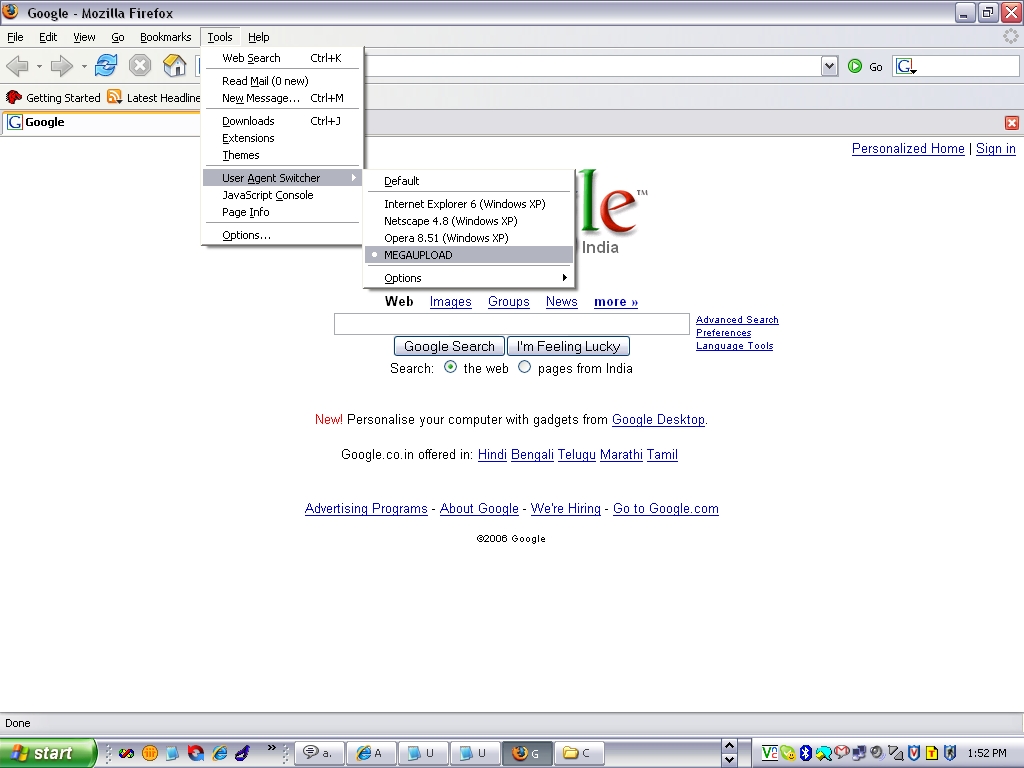1024x768 pixels.
Task: Switch to the Firefox 'G' taskbar button
Action: (527, 753)
